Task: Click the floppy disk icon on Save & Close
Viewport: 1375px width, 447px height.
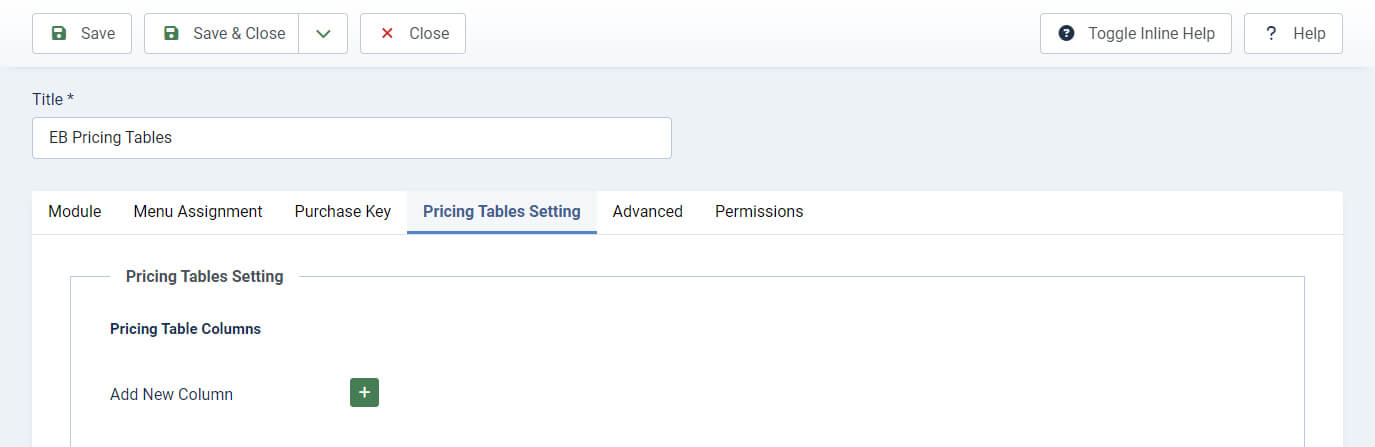Action: click(171, 33)
